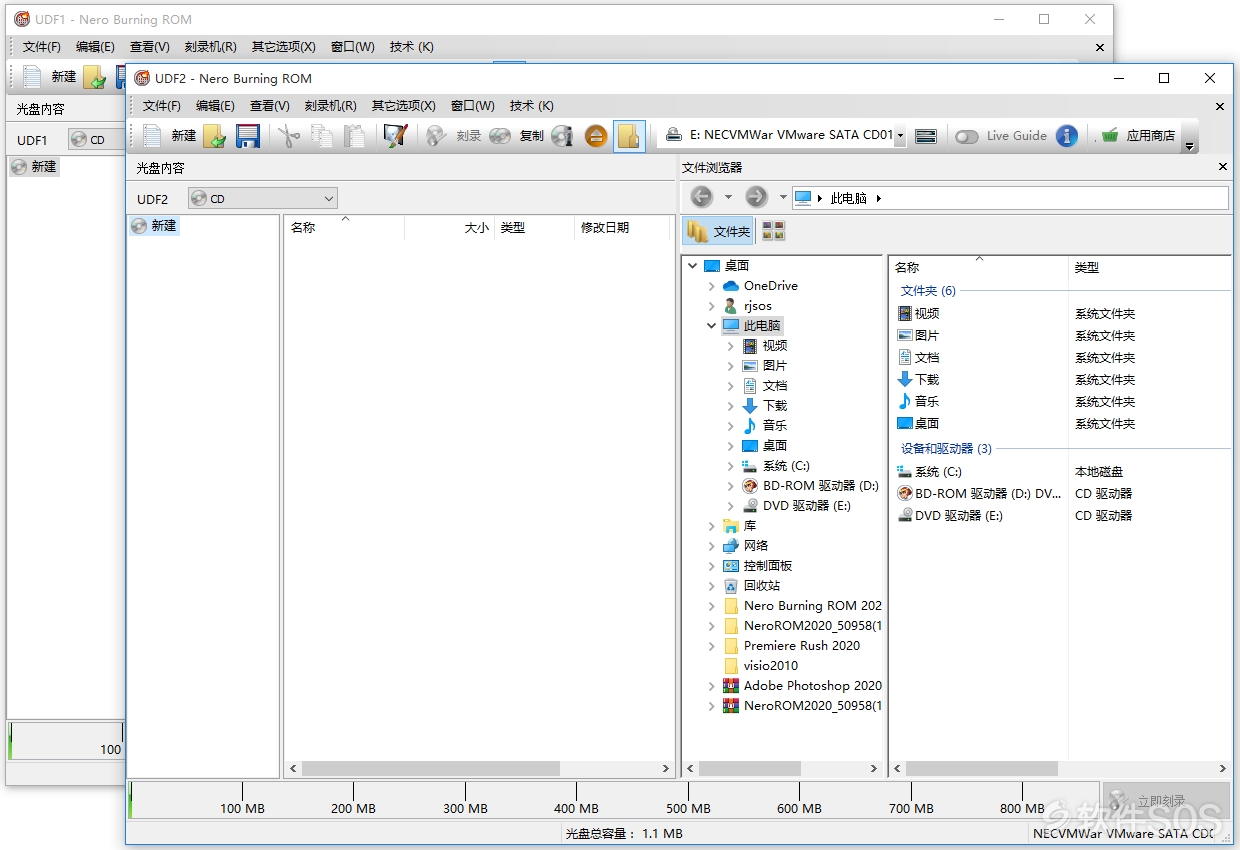Toggle the 文件夹 folders view button

click(718, 232)
